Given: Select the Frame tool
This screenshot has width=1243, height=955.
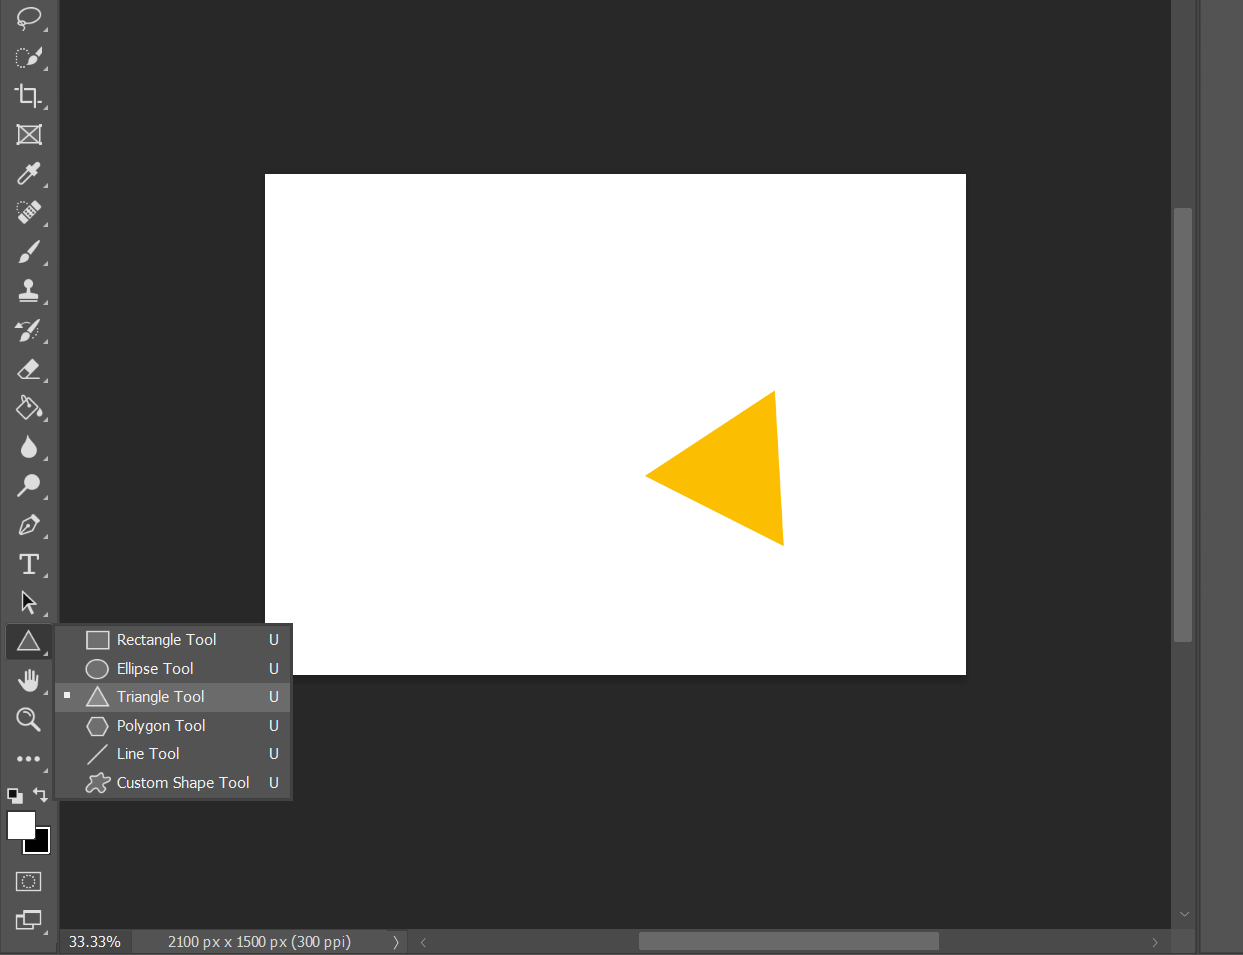Looking at the screenshot, I should tap(29, 135).
